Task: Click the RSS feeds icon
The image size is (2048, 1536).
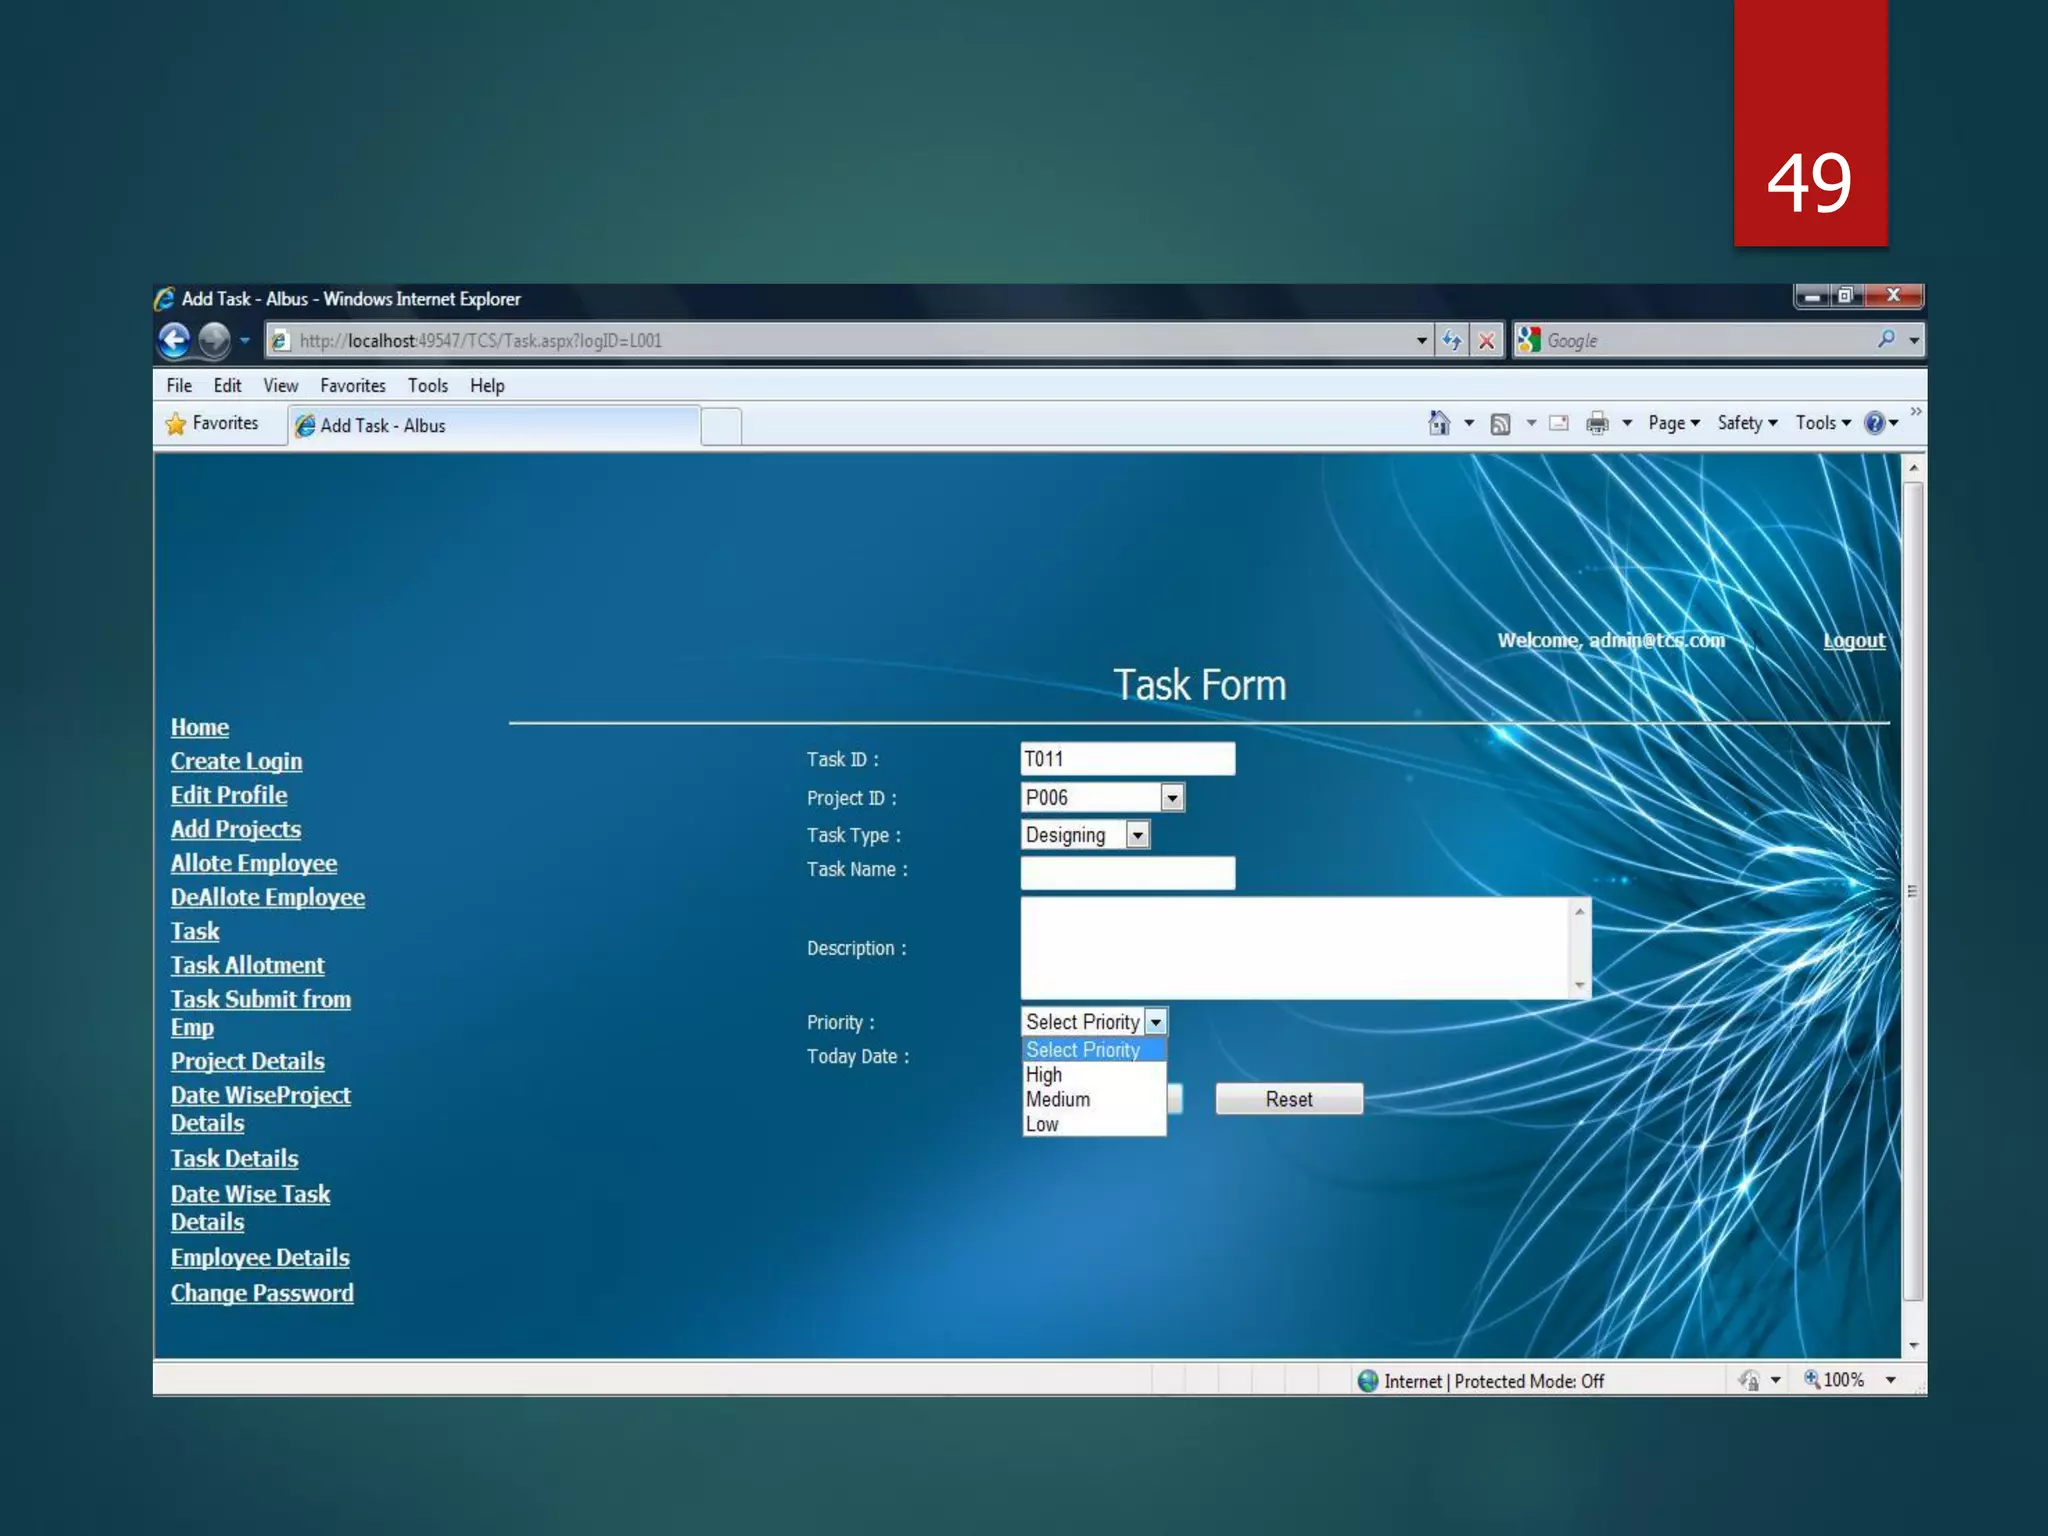Action: coord(1500,424)
